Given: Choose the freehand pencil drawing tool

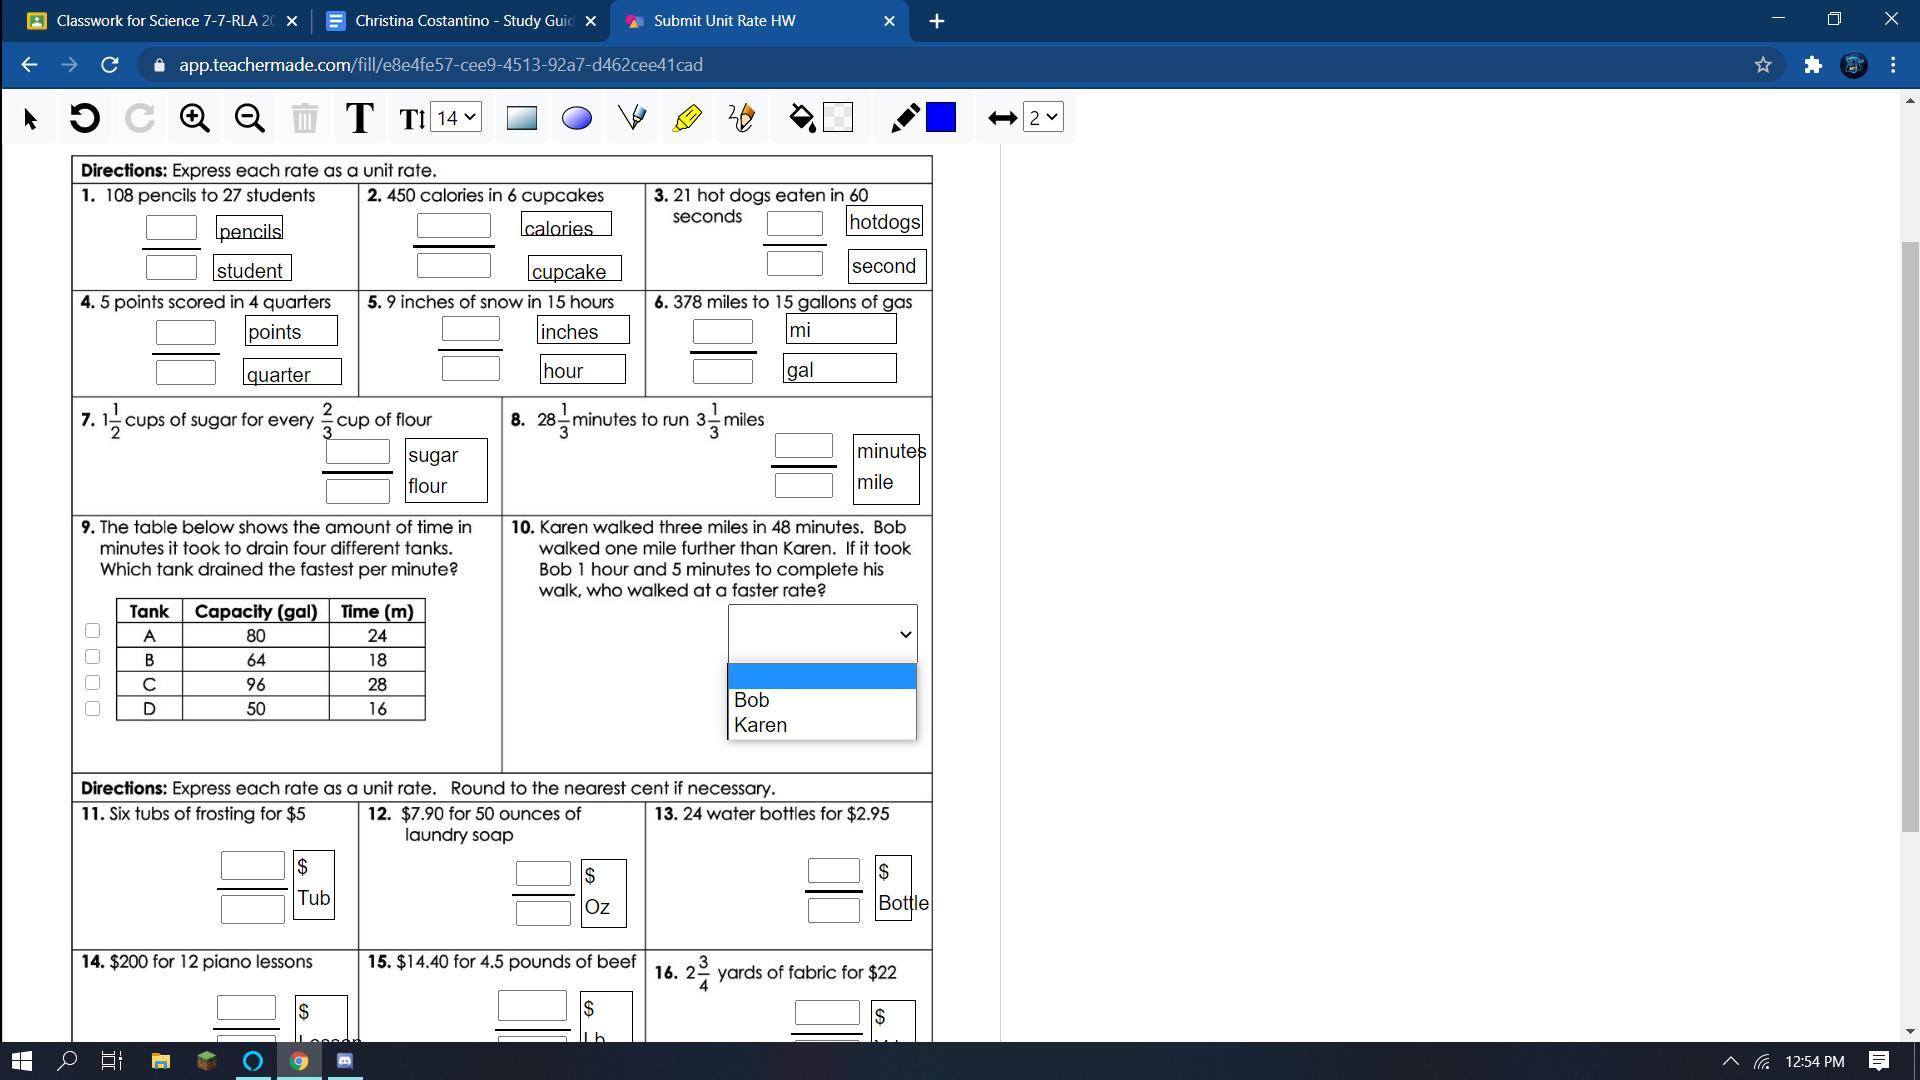Looking at the screenshot, I should (x=741, y=118).
